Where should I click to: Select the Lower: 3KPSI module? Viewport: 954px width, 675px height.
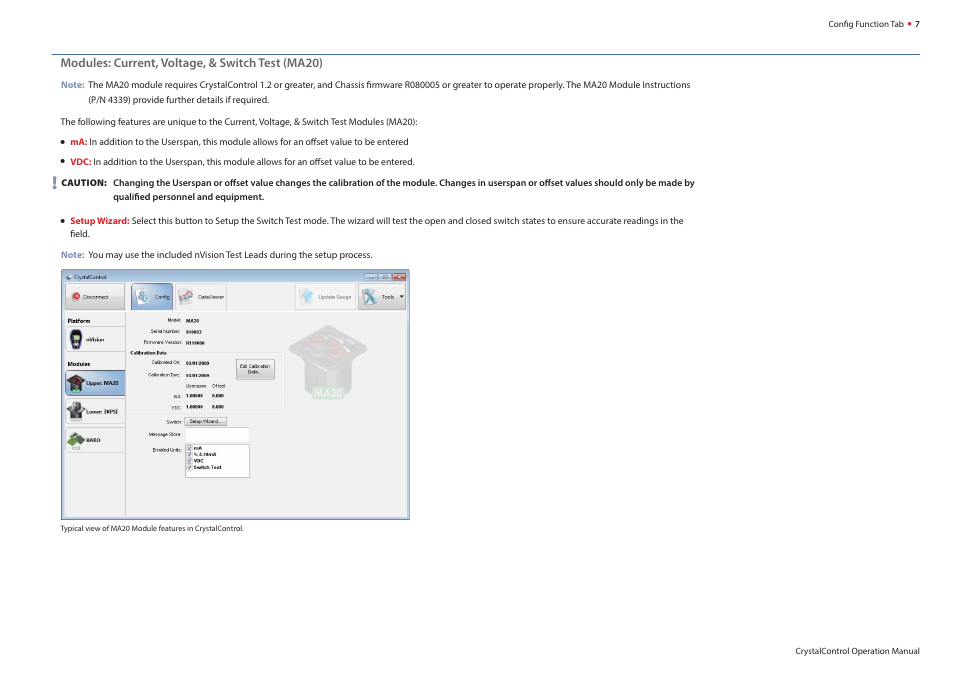tap(95, 411)
